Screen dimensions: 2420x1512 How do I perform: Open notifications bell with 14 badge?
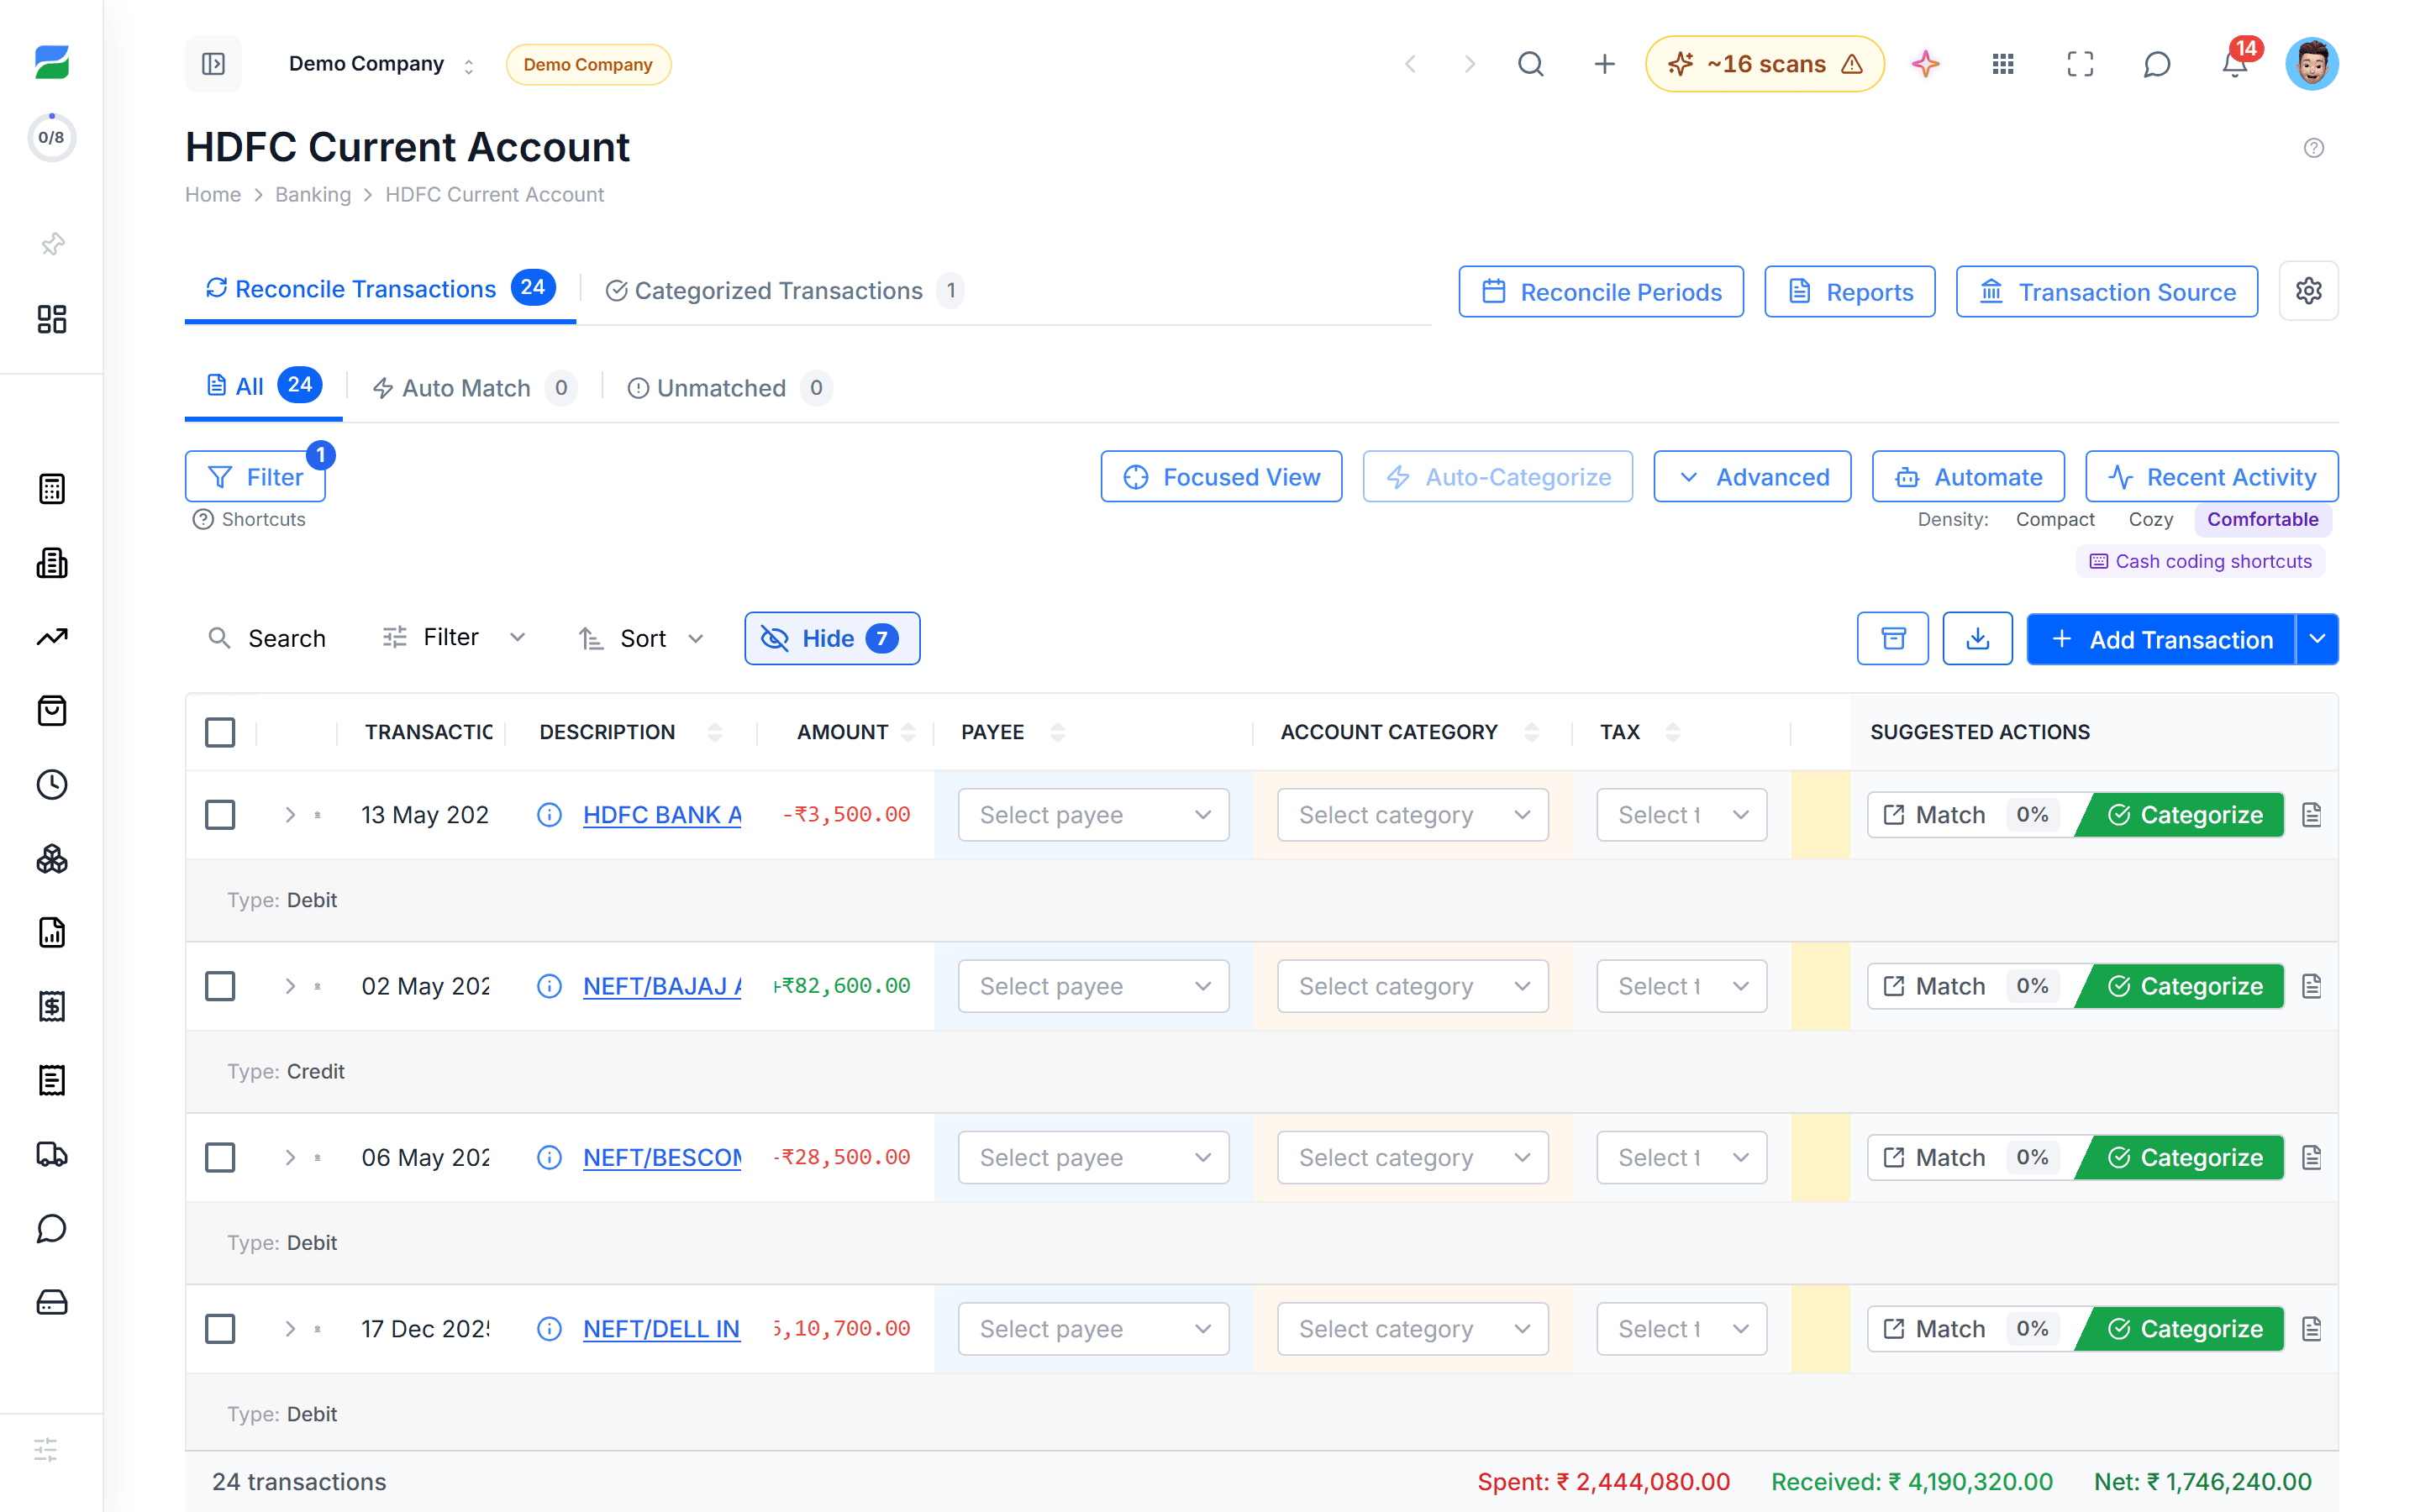click(x=2236, y=62)
